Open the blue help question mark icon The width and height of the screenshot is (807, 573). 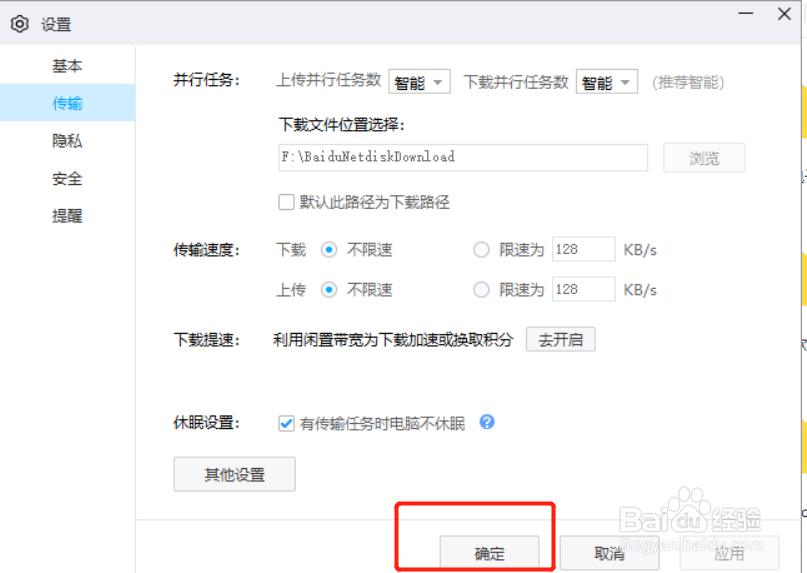[x=487, y=422]
